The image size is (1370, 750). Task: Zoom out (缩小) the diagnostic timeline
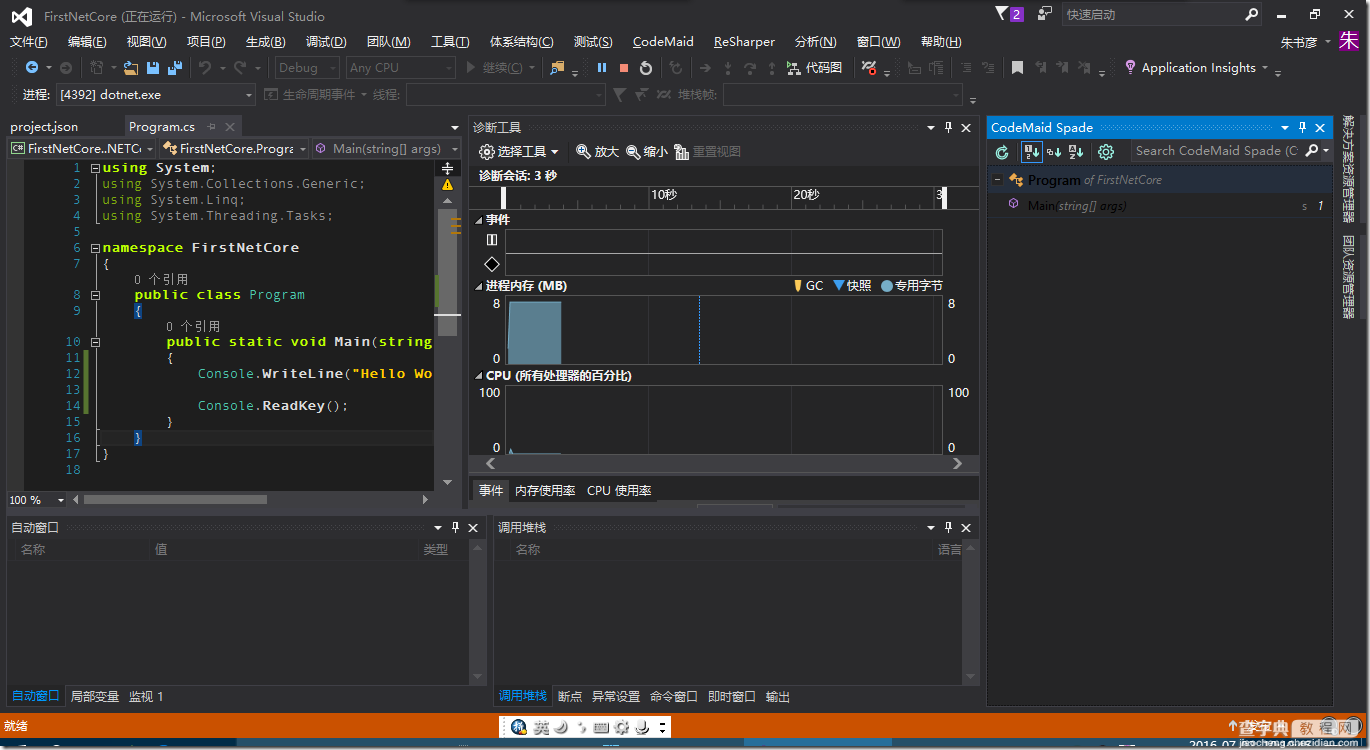click(x=647, y=152)
